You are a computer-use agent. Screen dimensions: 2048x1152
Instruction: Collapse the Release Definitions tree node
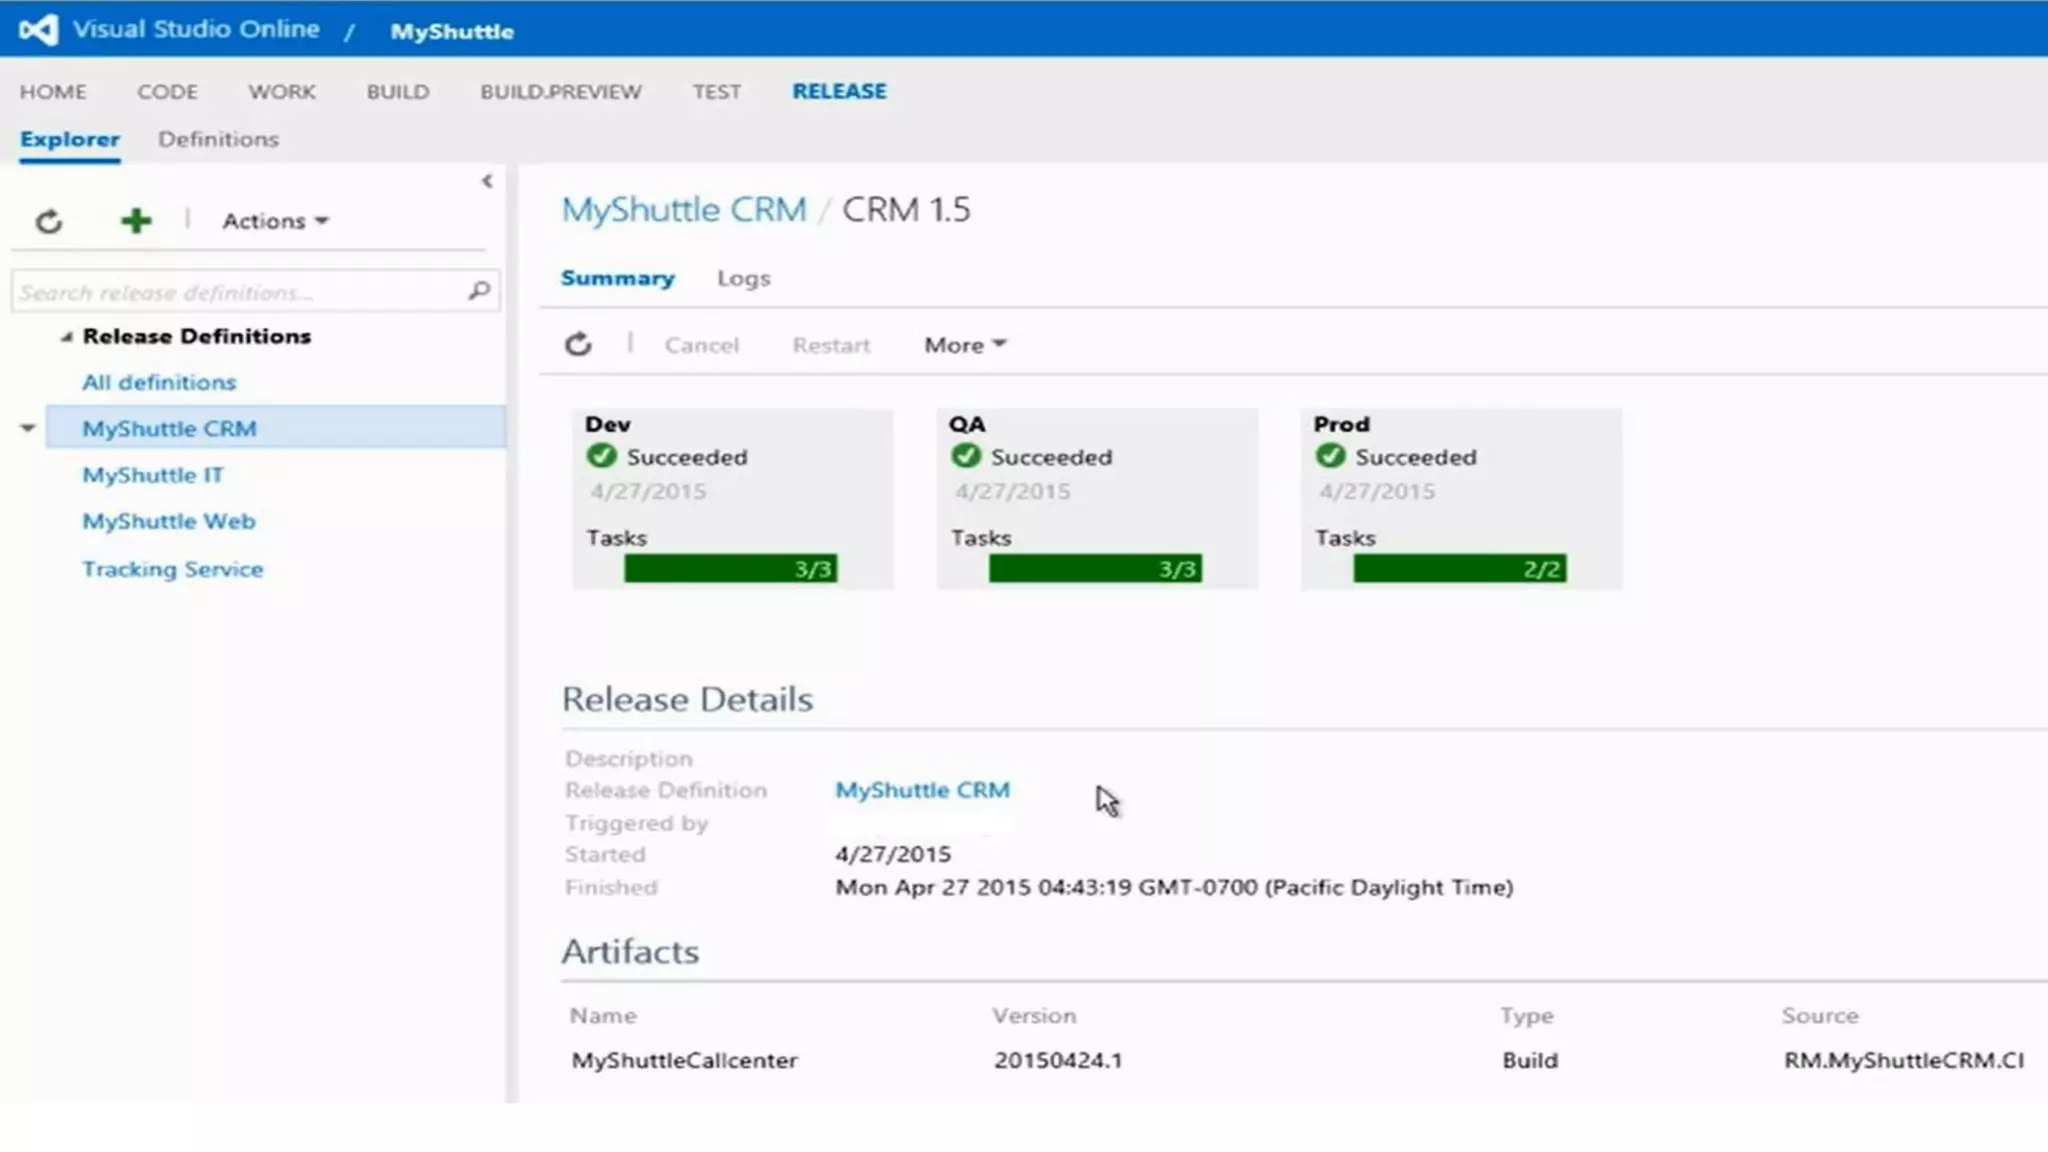click(66, 337)
